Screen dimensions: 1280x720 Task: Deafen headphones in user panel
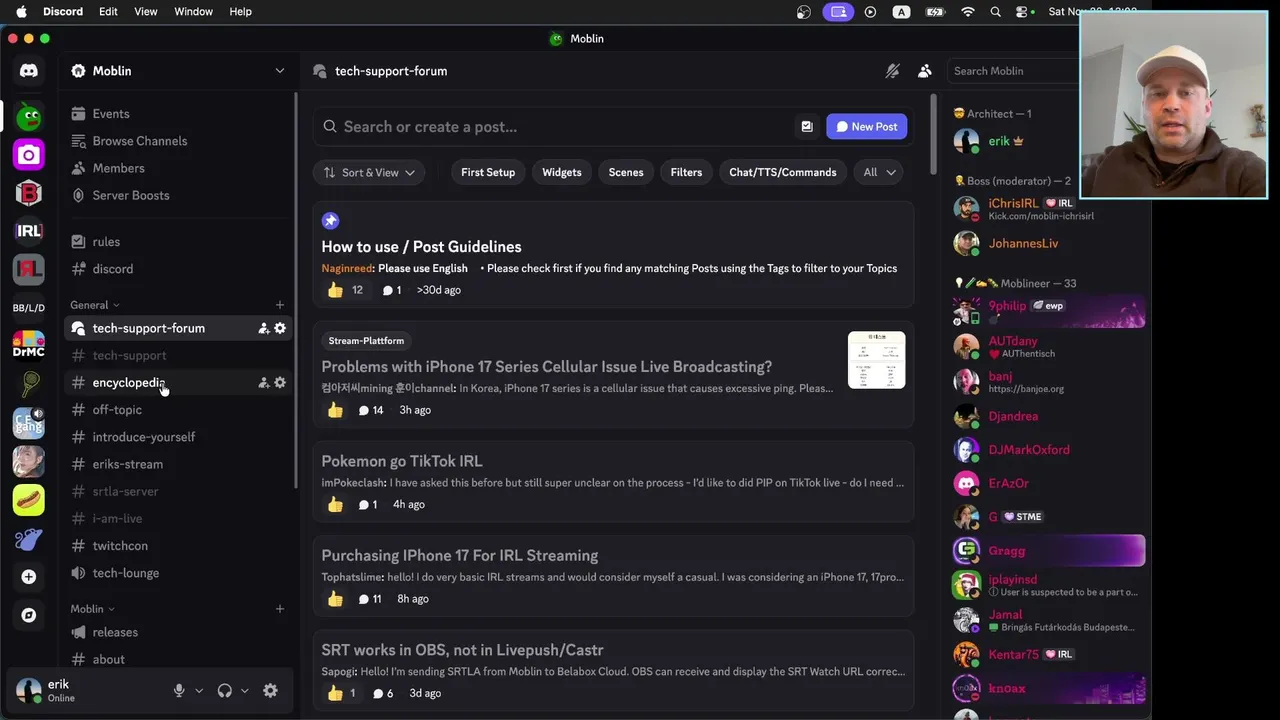coord(225,690)
